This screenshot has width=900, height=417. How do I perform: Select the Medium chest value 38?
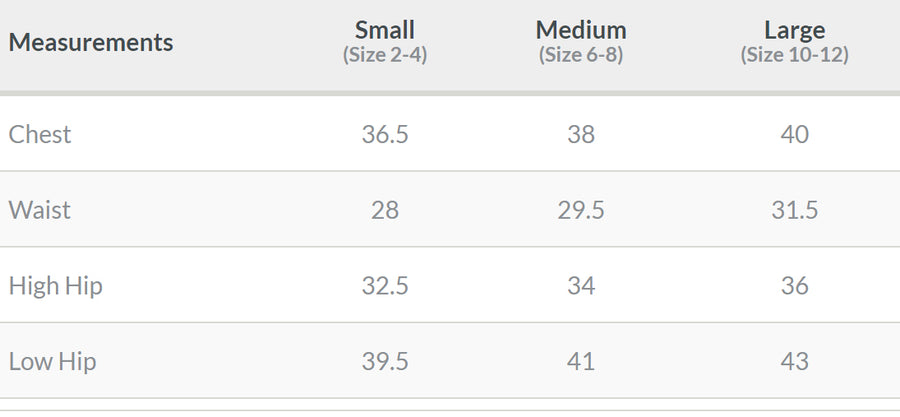(x=581, y=135)
